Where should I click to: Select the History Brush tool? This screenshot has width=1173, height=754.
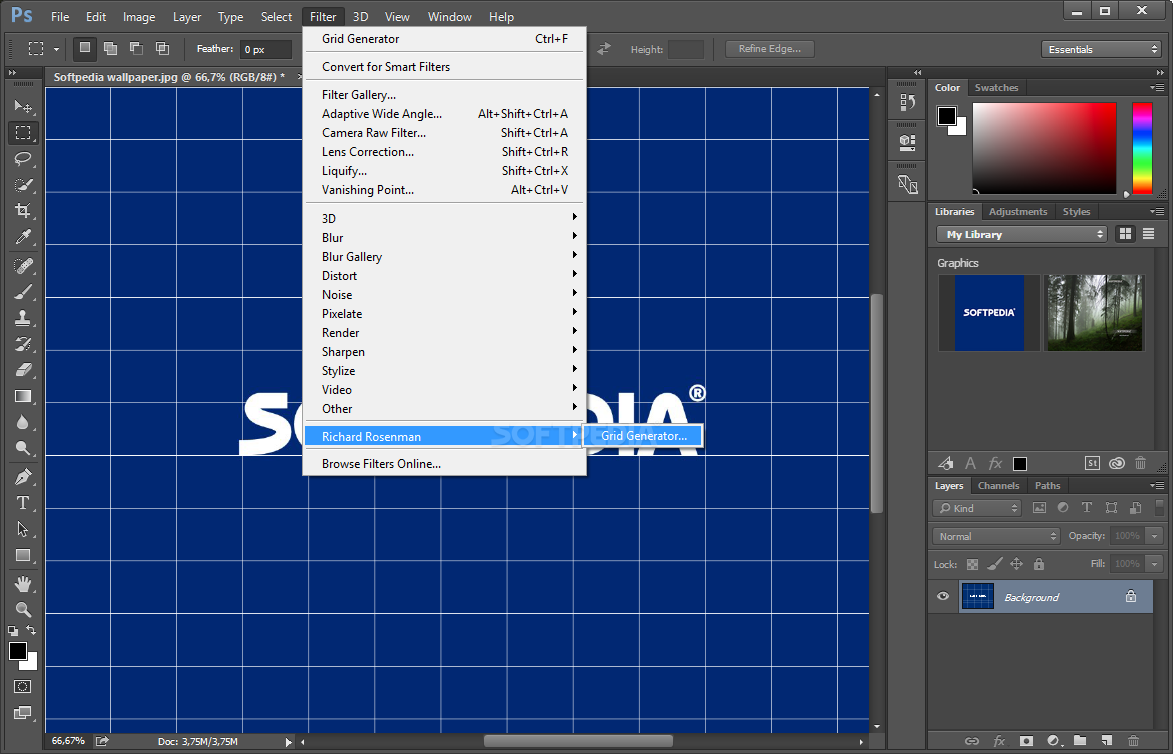[x=23, y=344]
